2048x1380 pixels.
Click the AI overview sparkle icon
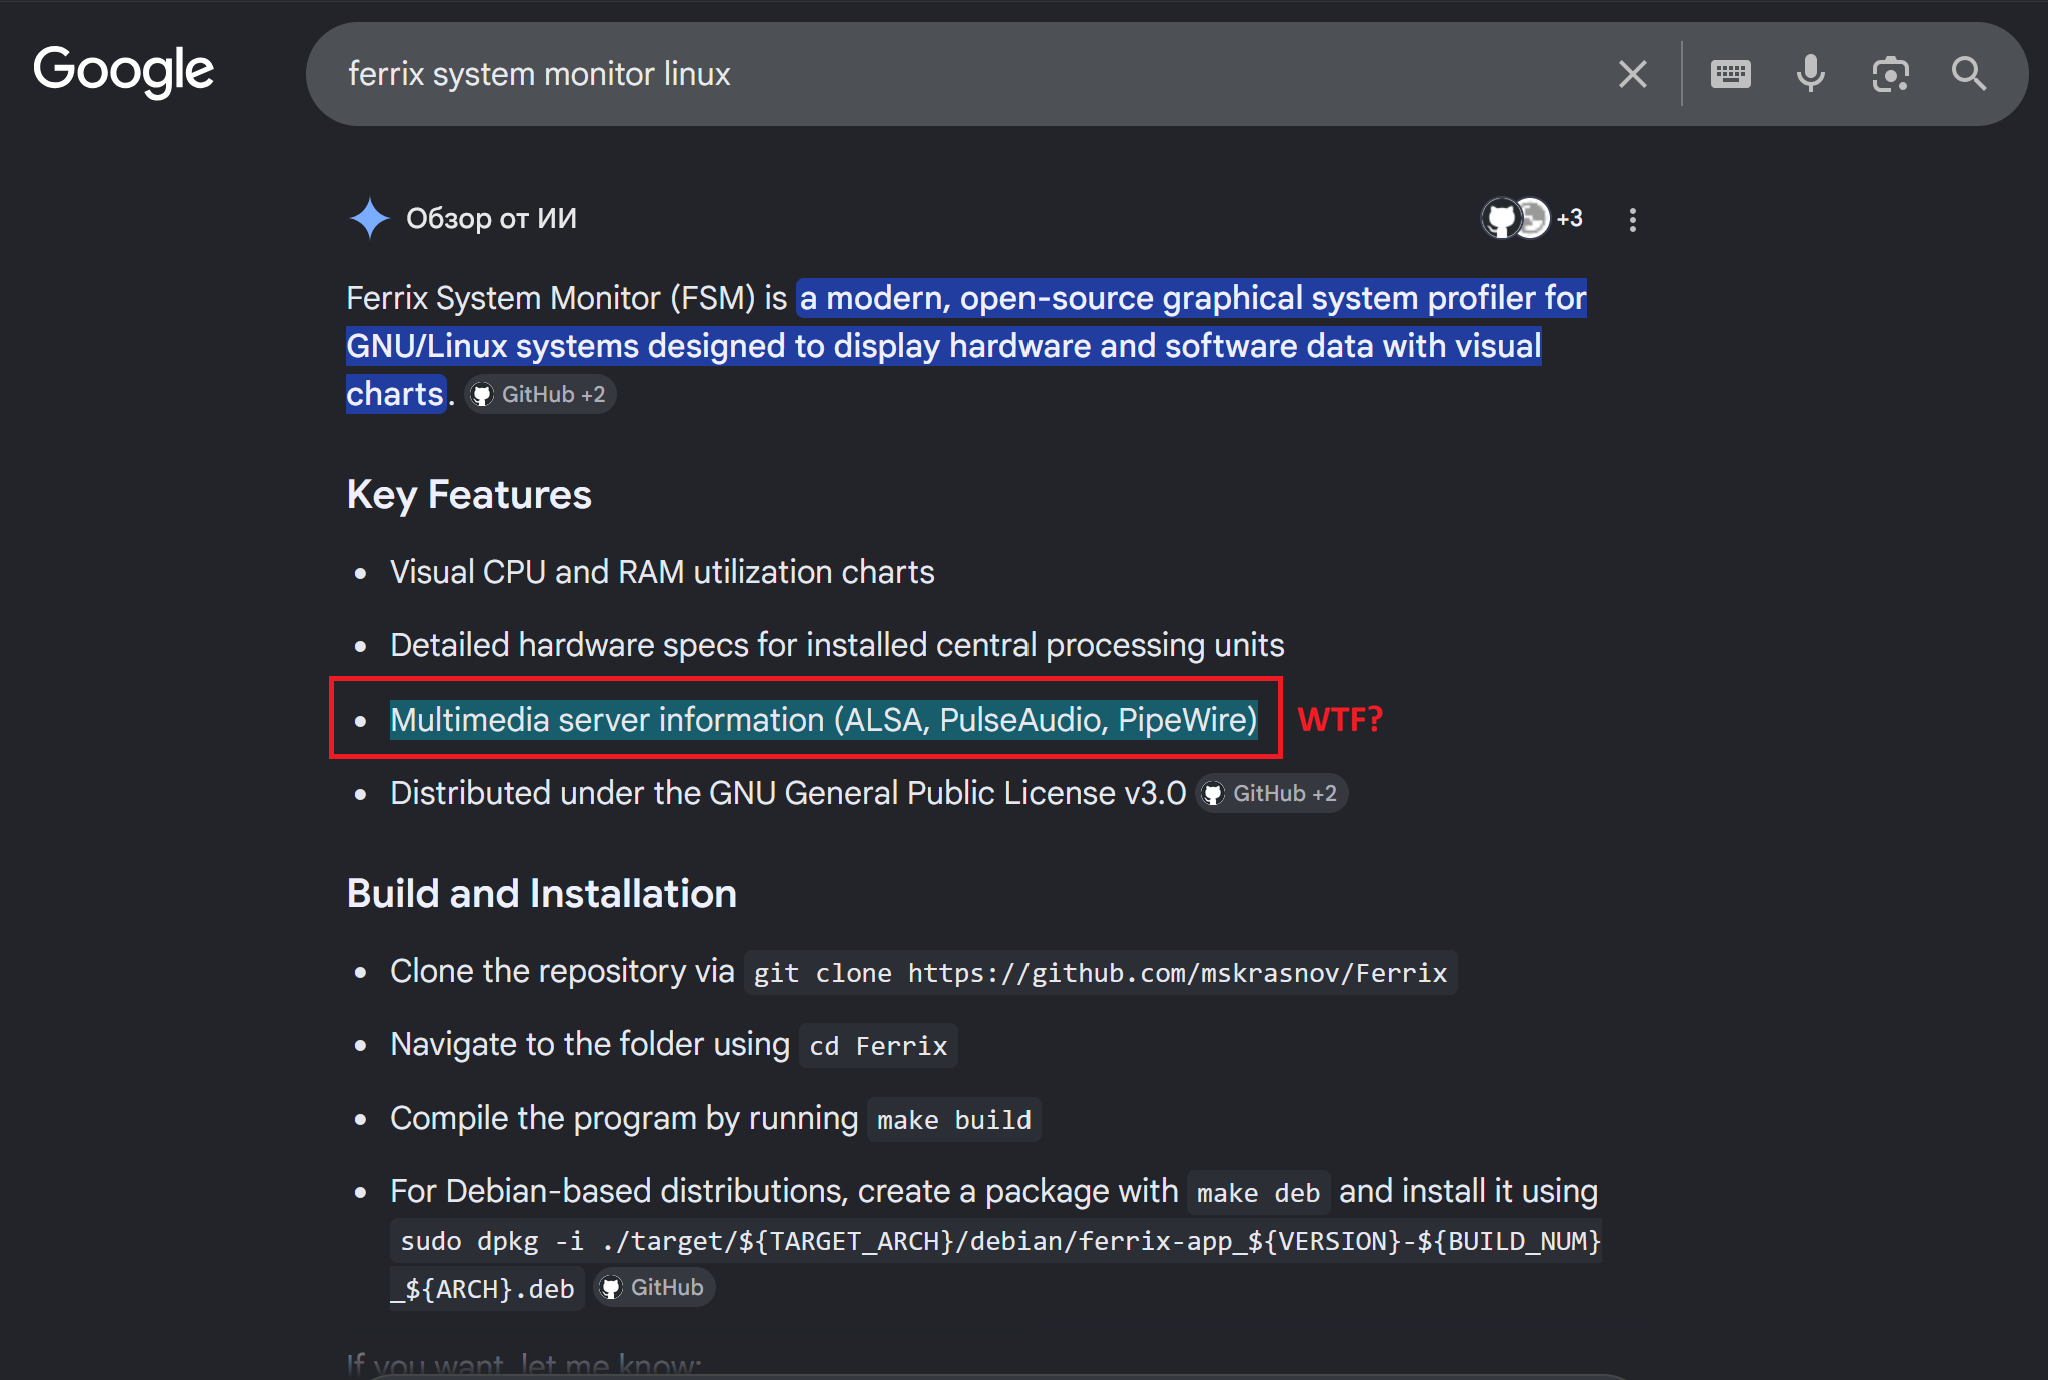(x=369, y=218)
